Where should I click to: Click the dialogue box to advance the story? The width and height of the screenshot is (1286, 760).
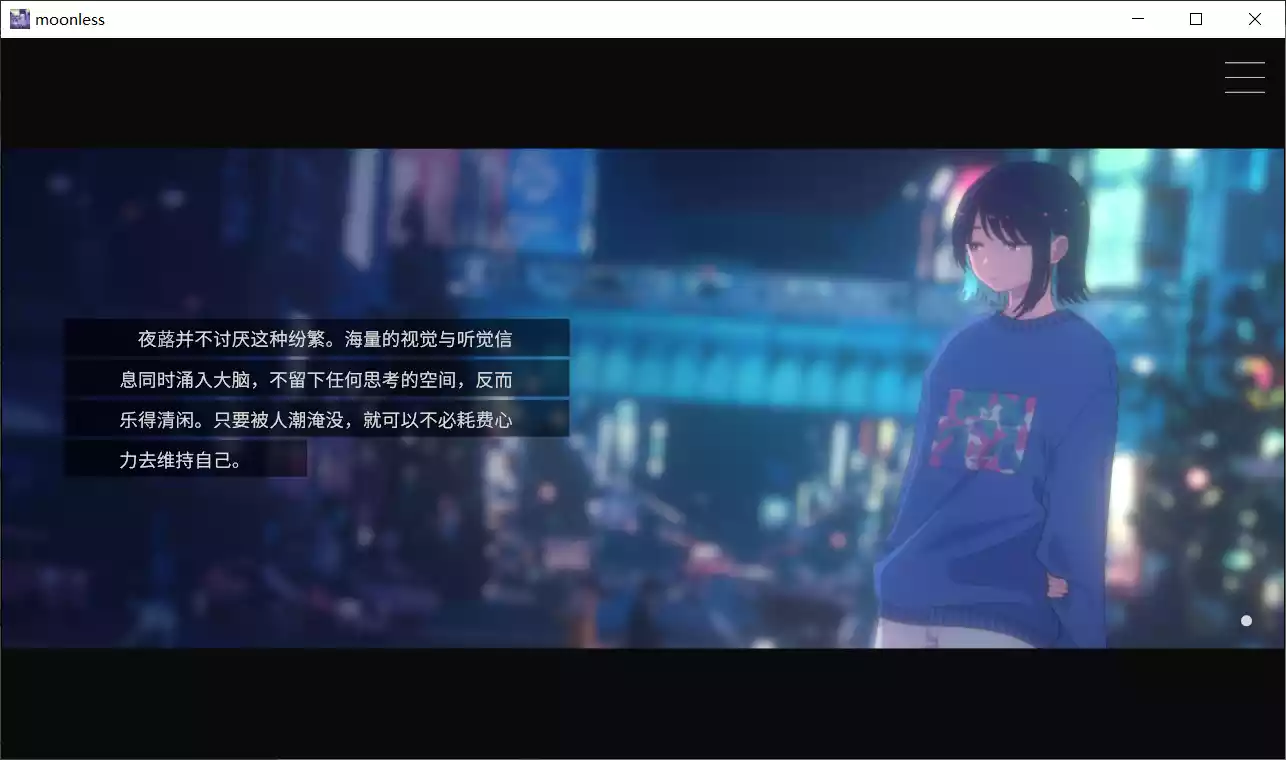coord(315,398)
